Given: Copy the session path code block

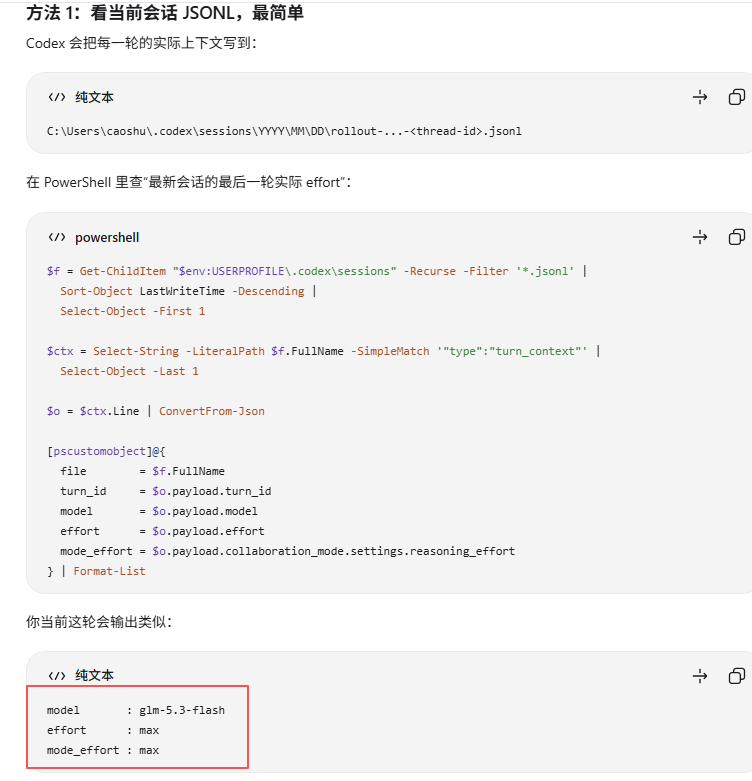Looking at the screenshot, I should pyautogui.click(x=737, y=97).
